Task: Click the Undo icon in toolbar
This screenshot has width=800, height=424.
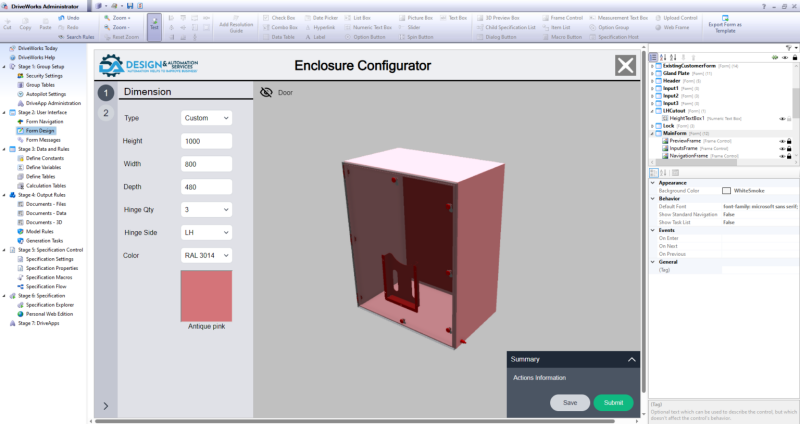Action: point(61,18)
